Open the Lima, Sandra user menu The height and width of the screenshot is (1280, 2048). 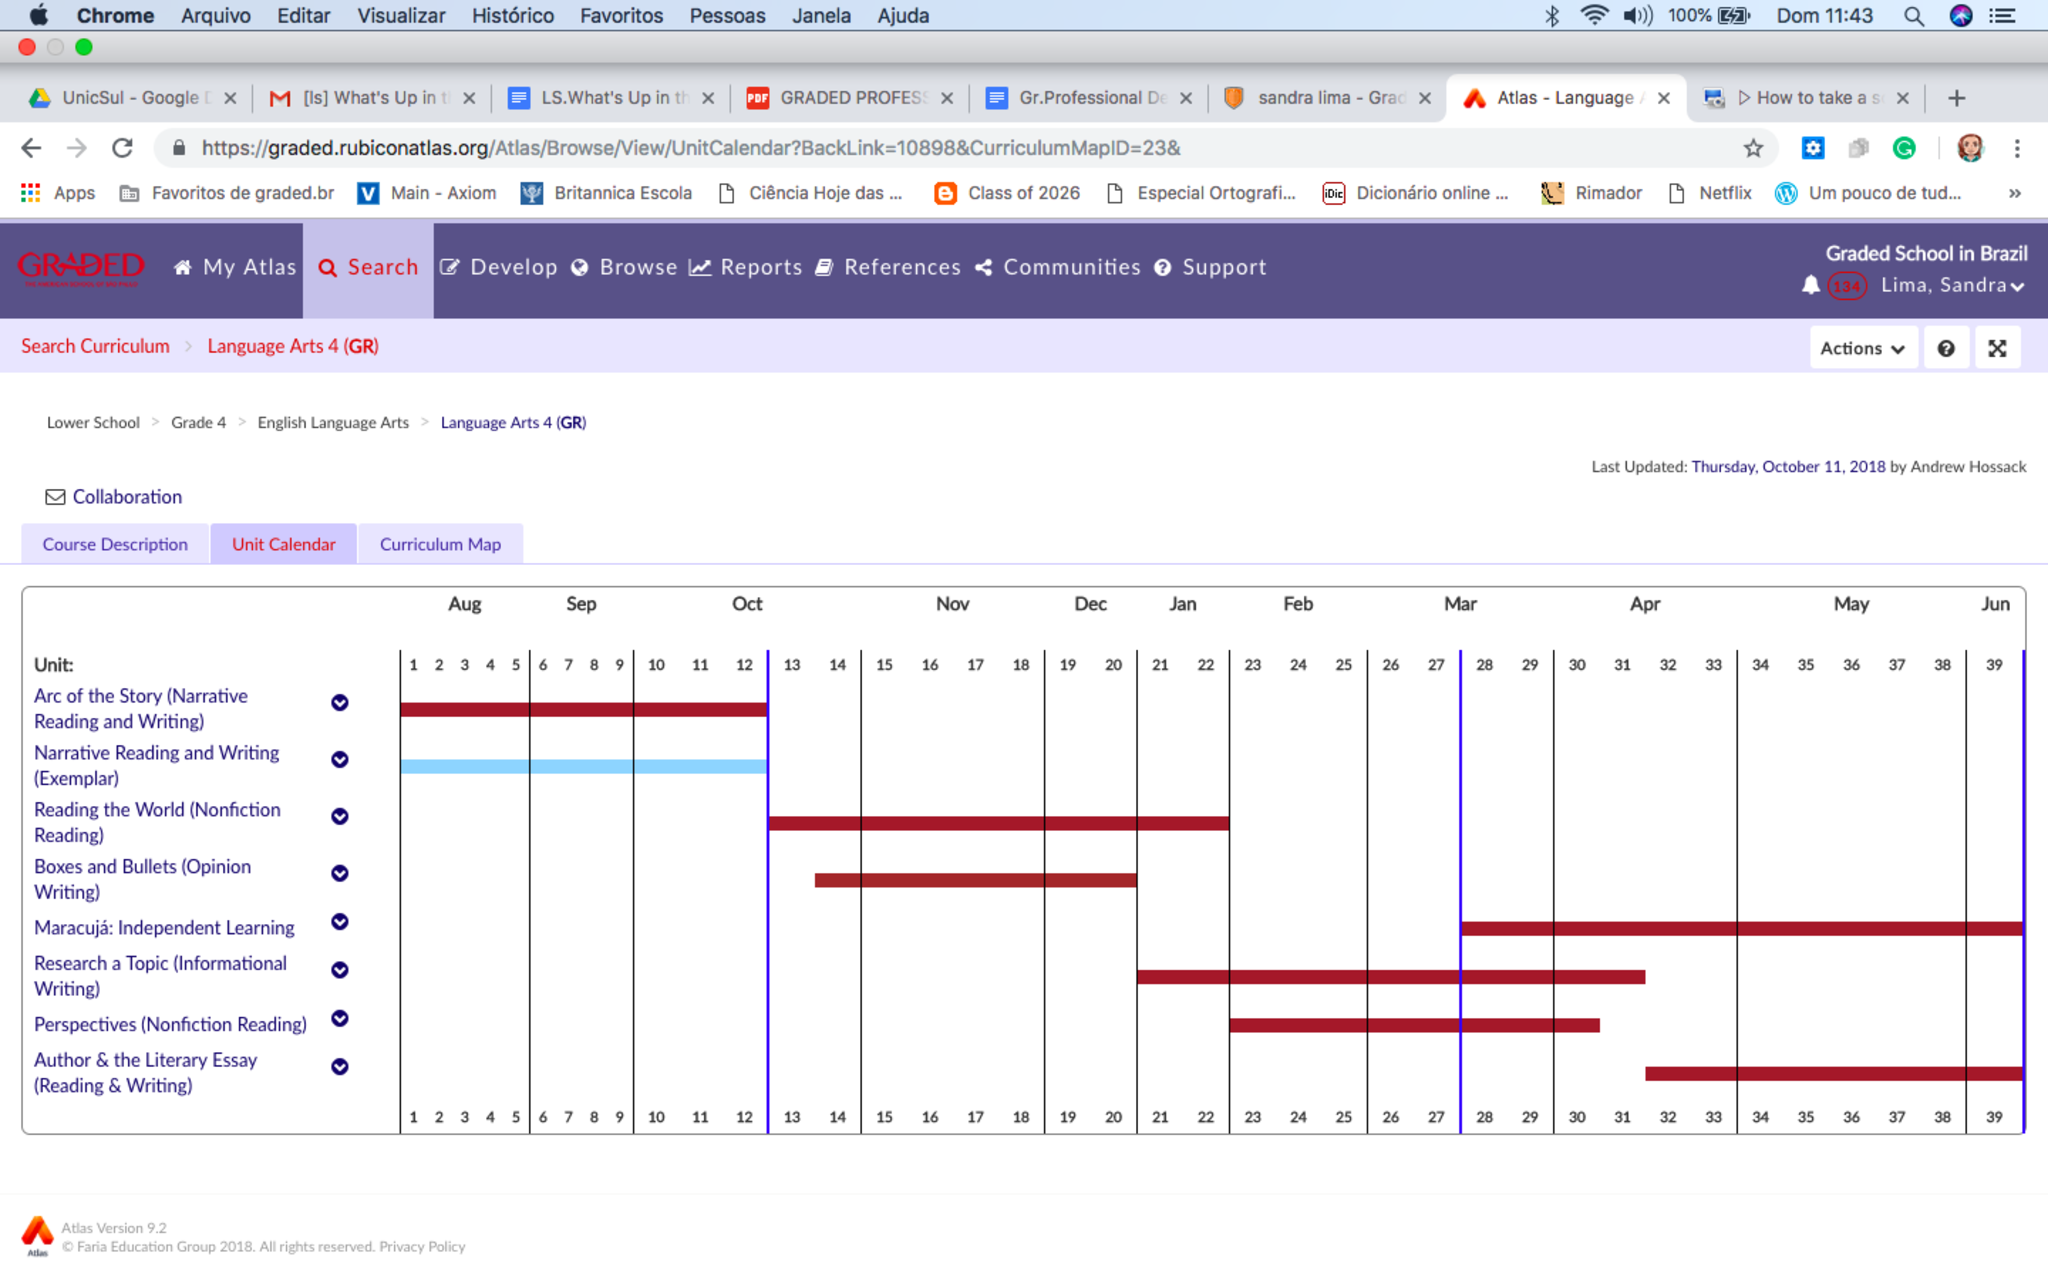1951,286
